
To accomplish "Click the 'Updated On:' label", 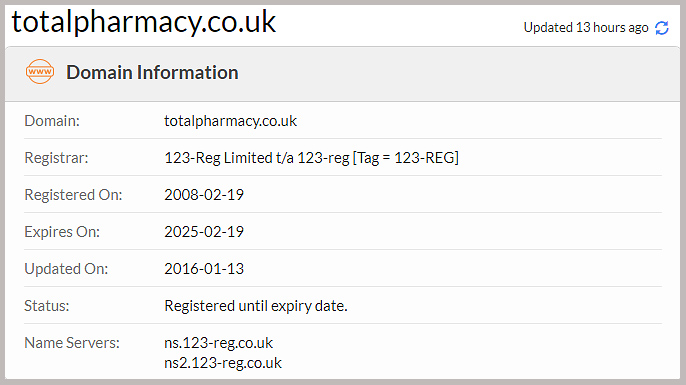I will [x=66, y=269].
